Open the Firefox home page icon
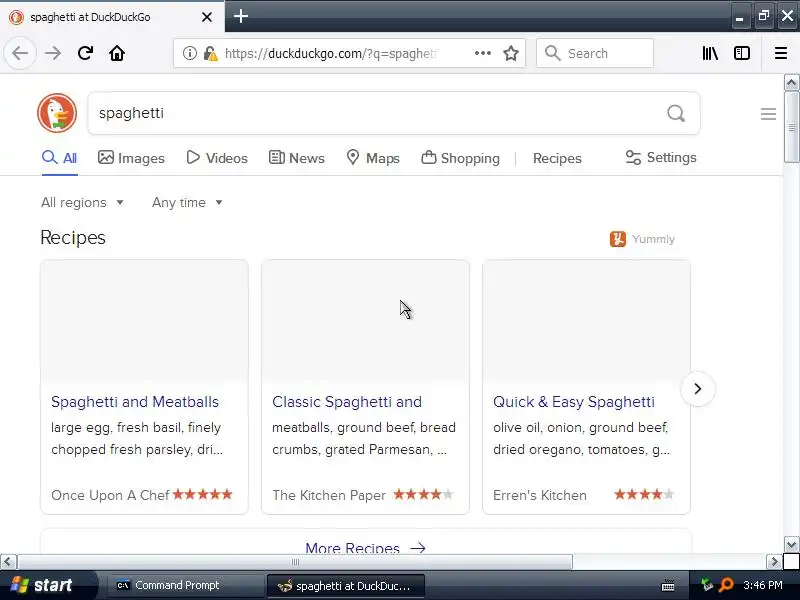 [x=117, y=53]
